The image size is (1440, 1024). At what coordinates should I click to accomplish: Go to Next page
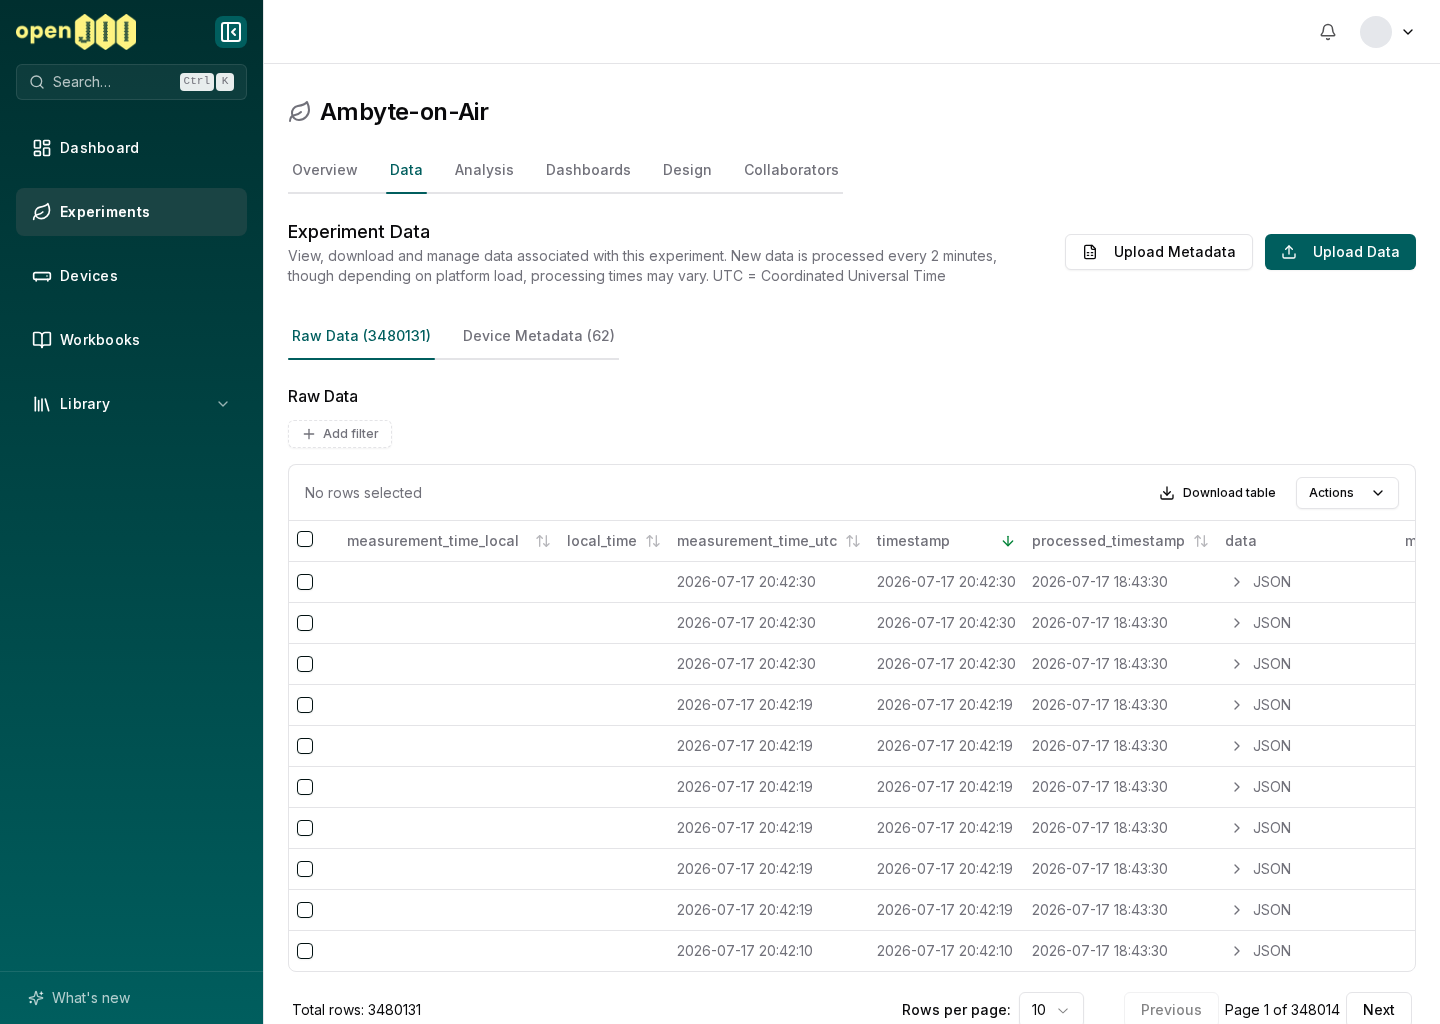coord(1379,1010)
